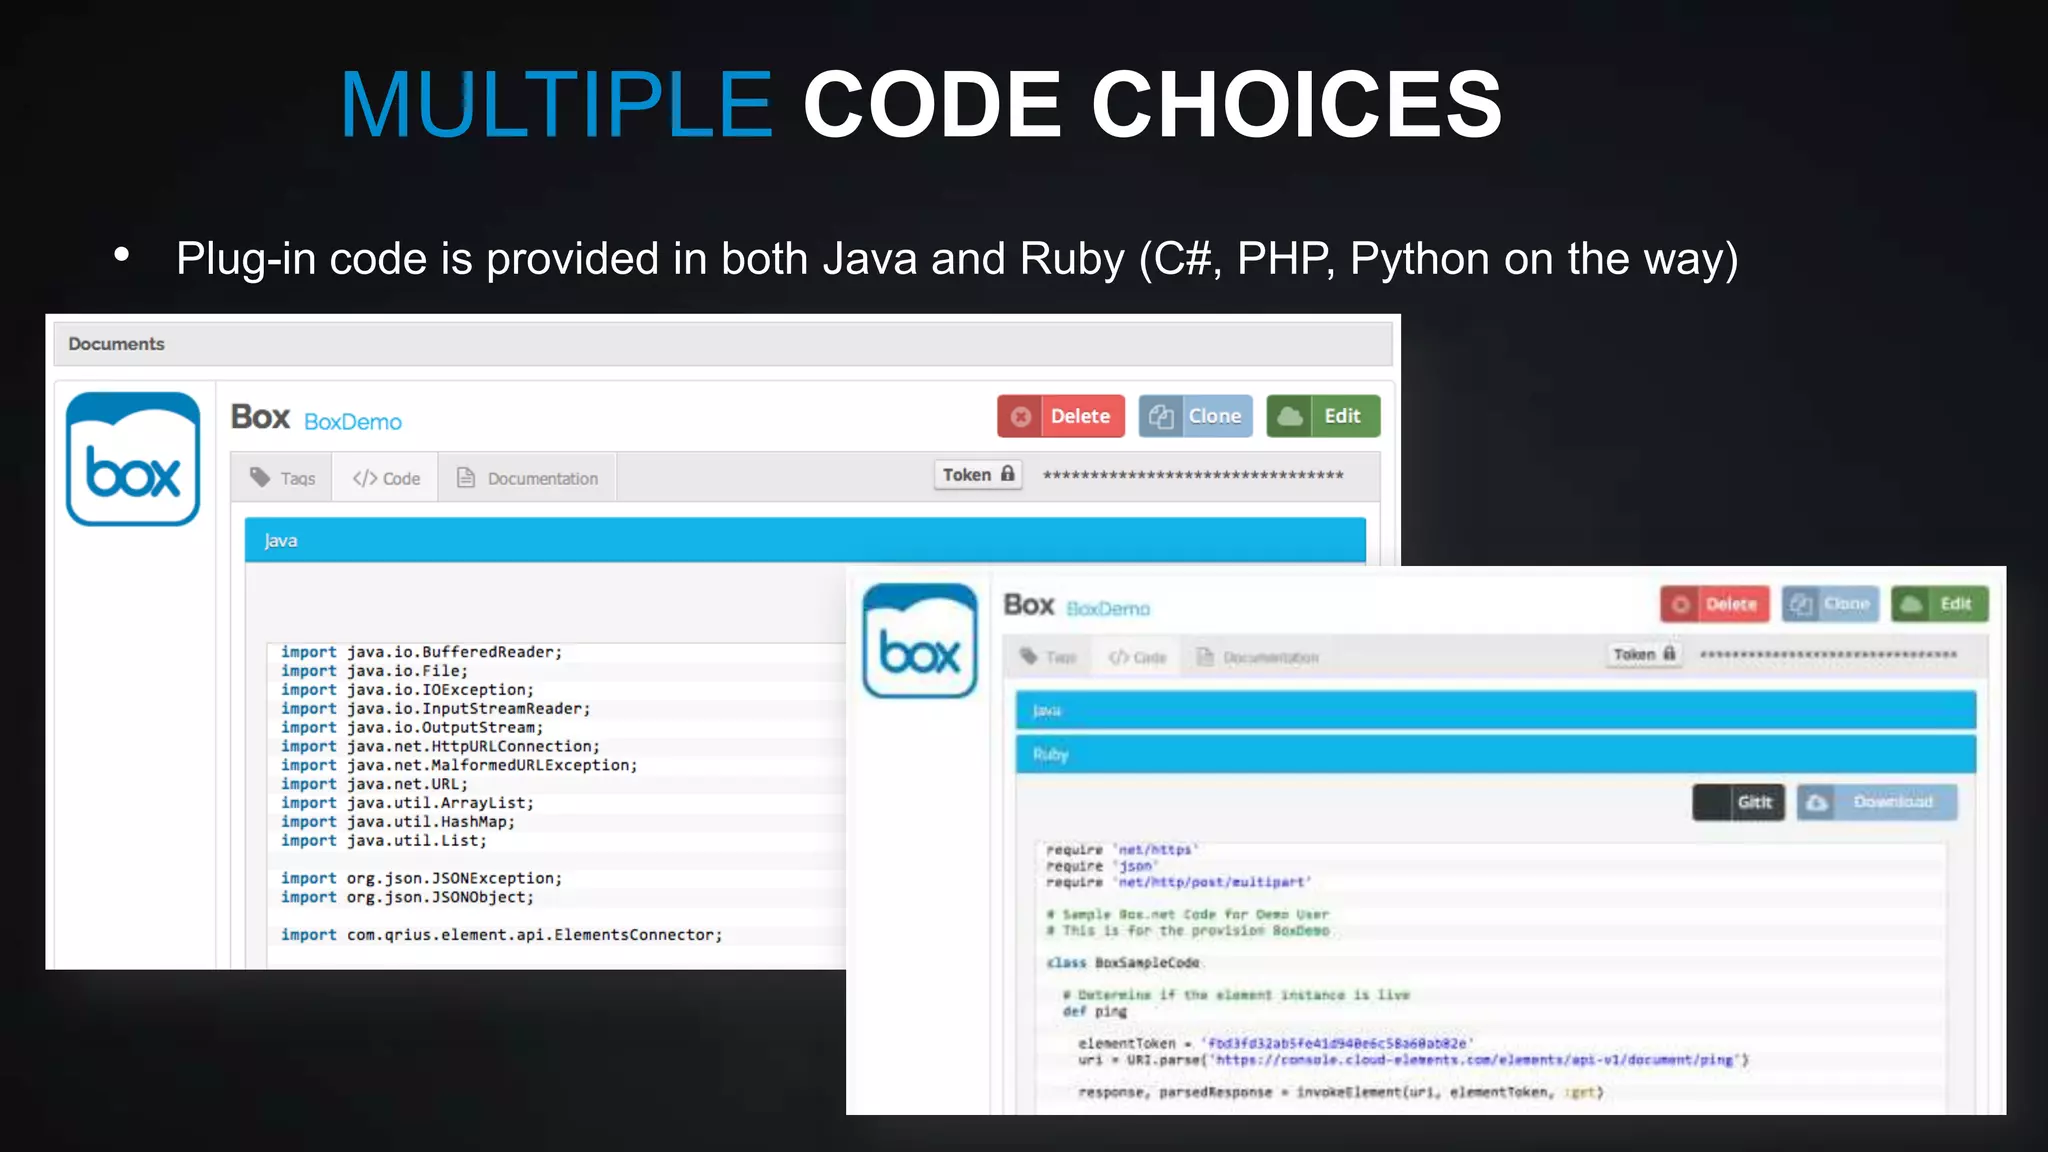This screenshot has height=1152, width=2048.
Task: Click the Token lock button in Java window
Action: pos(978,475)
